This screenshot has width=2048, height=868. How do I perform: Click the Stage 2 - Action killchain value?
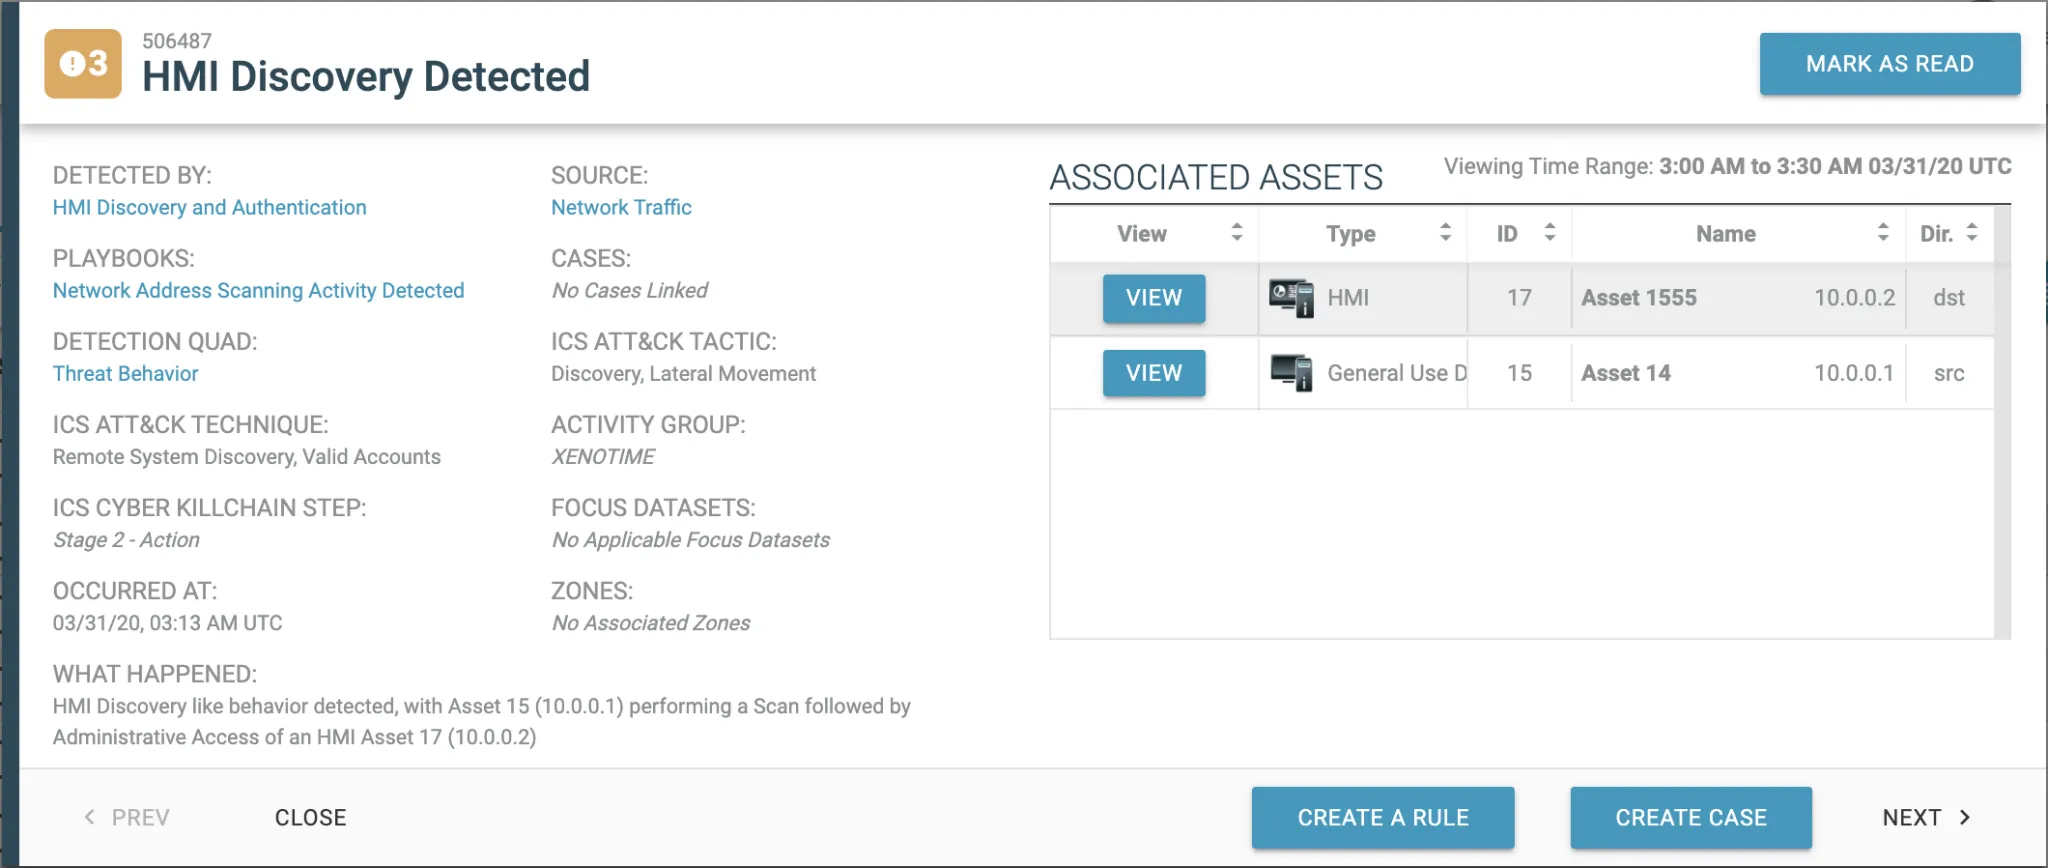pyautogui.click(x=126, y=539)
